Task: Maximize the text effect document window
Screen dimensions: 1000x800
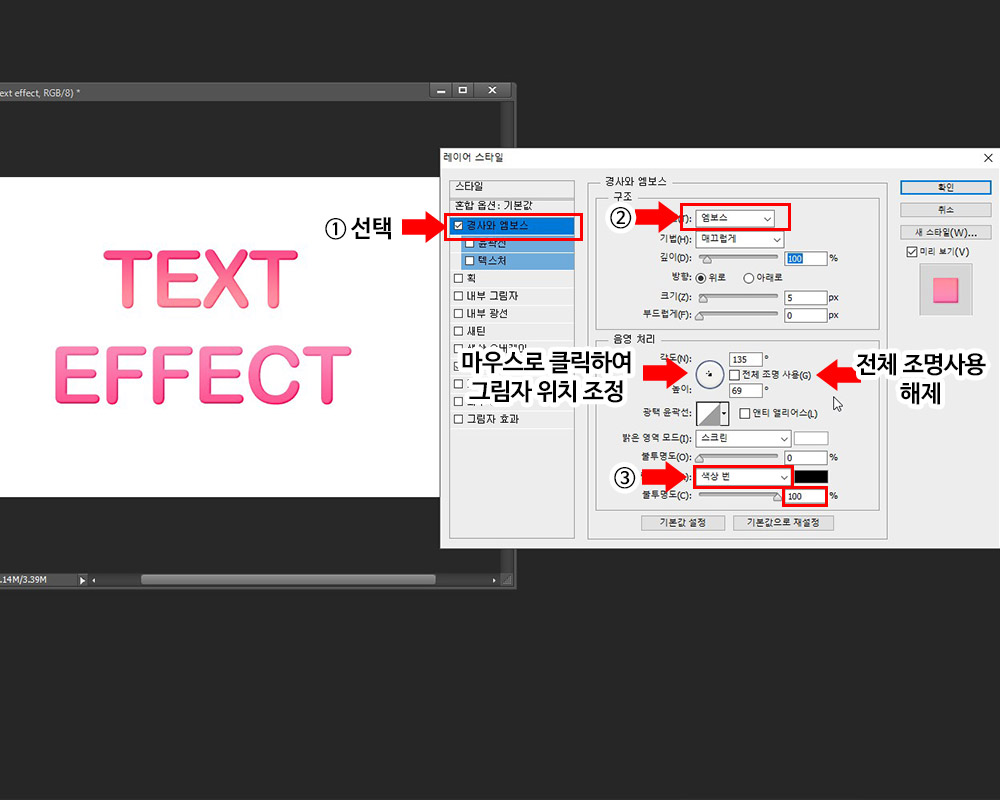Action: 463,90
